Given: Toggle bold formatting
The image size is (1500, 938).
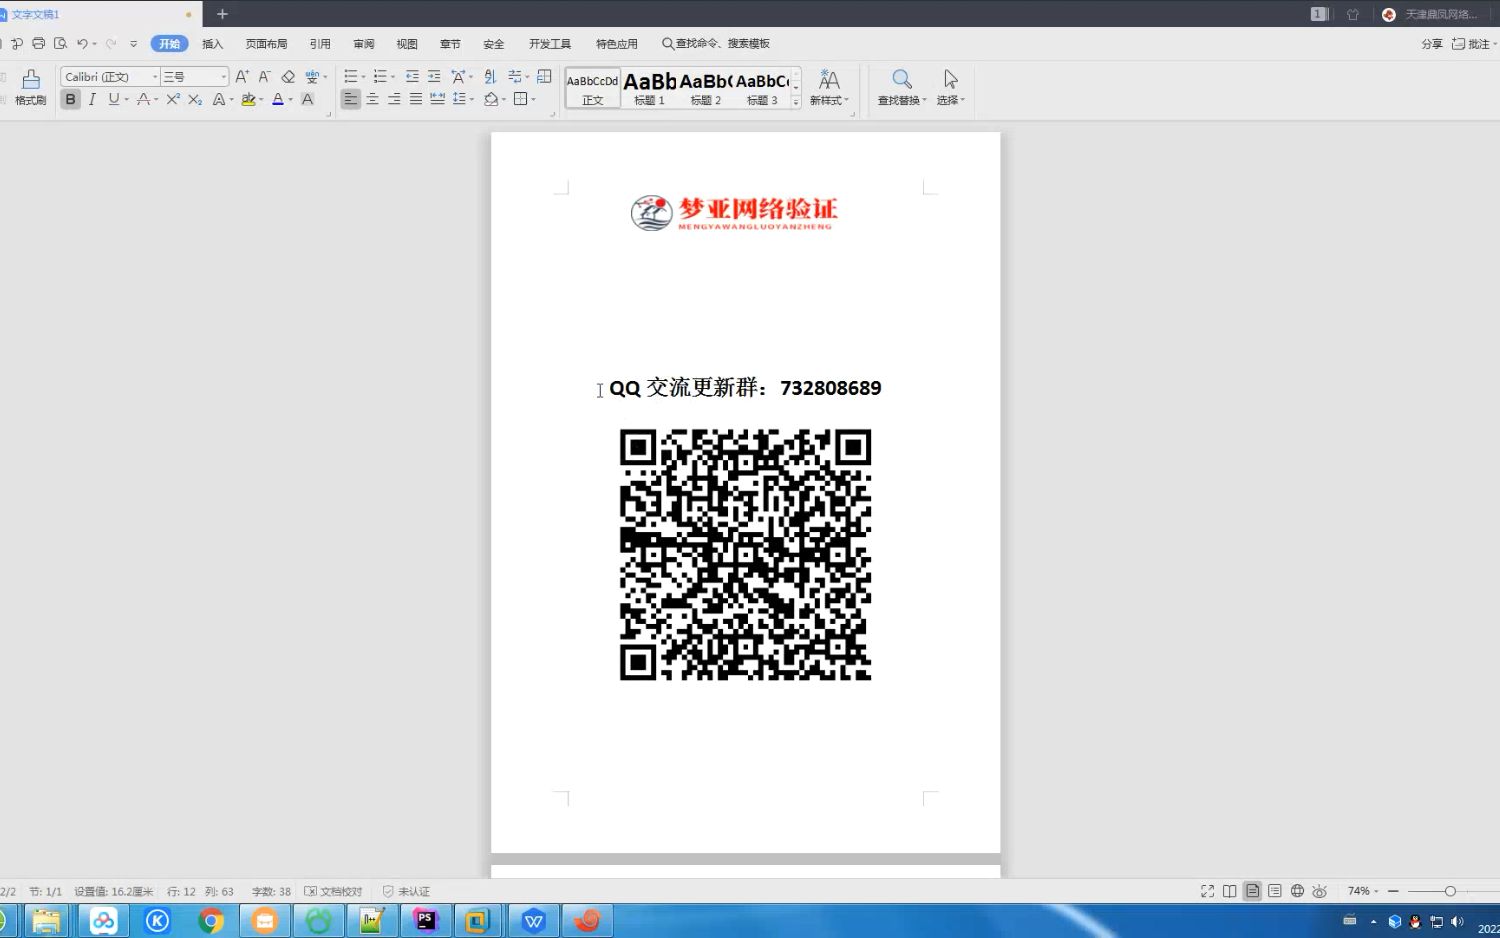Looking at the screenshot, I should 70,99.
